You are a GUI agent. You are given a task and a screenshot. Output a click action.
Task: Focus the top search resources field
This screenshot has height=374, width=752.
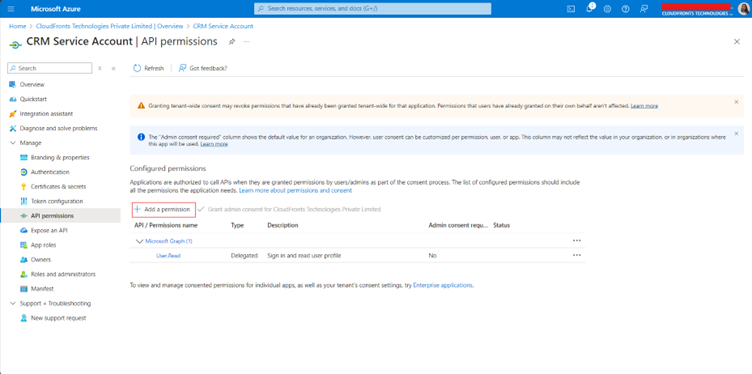coord(373,9)
